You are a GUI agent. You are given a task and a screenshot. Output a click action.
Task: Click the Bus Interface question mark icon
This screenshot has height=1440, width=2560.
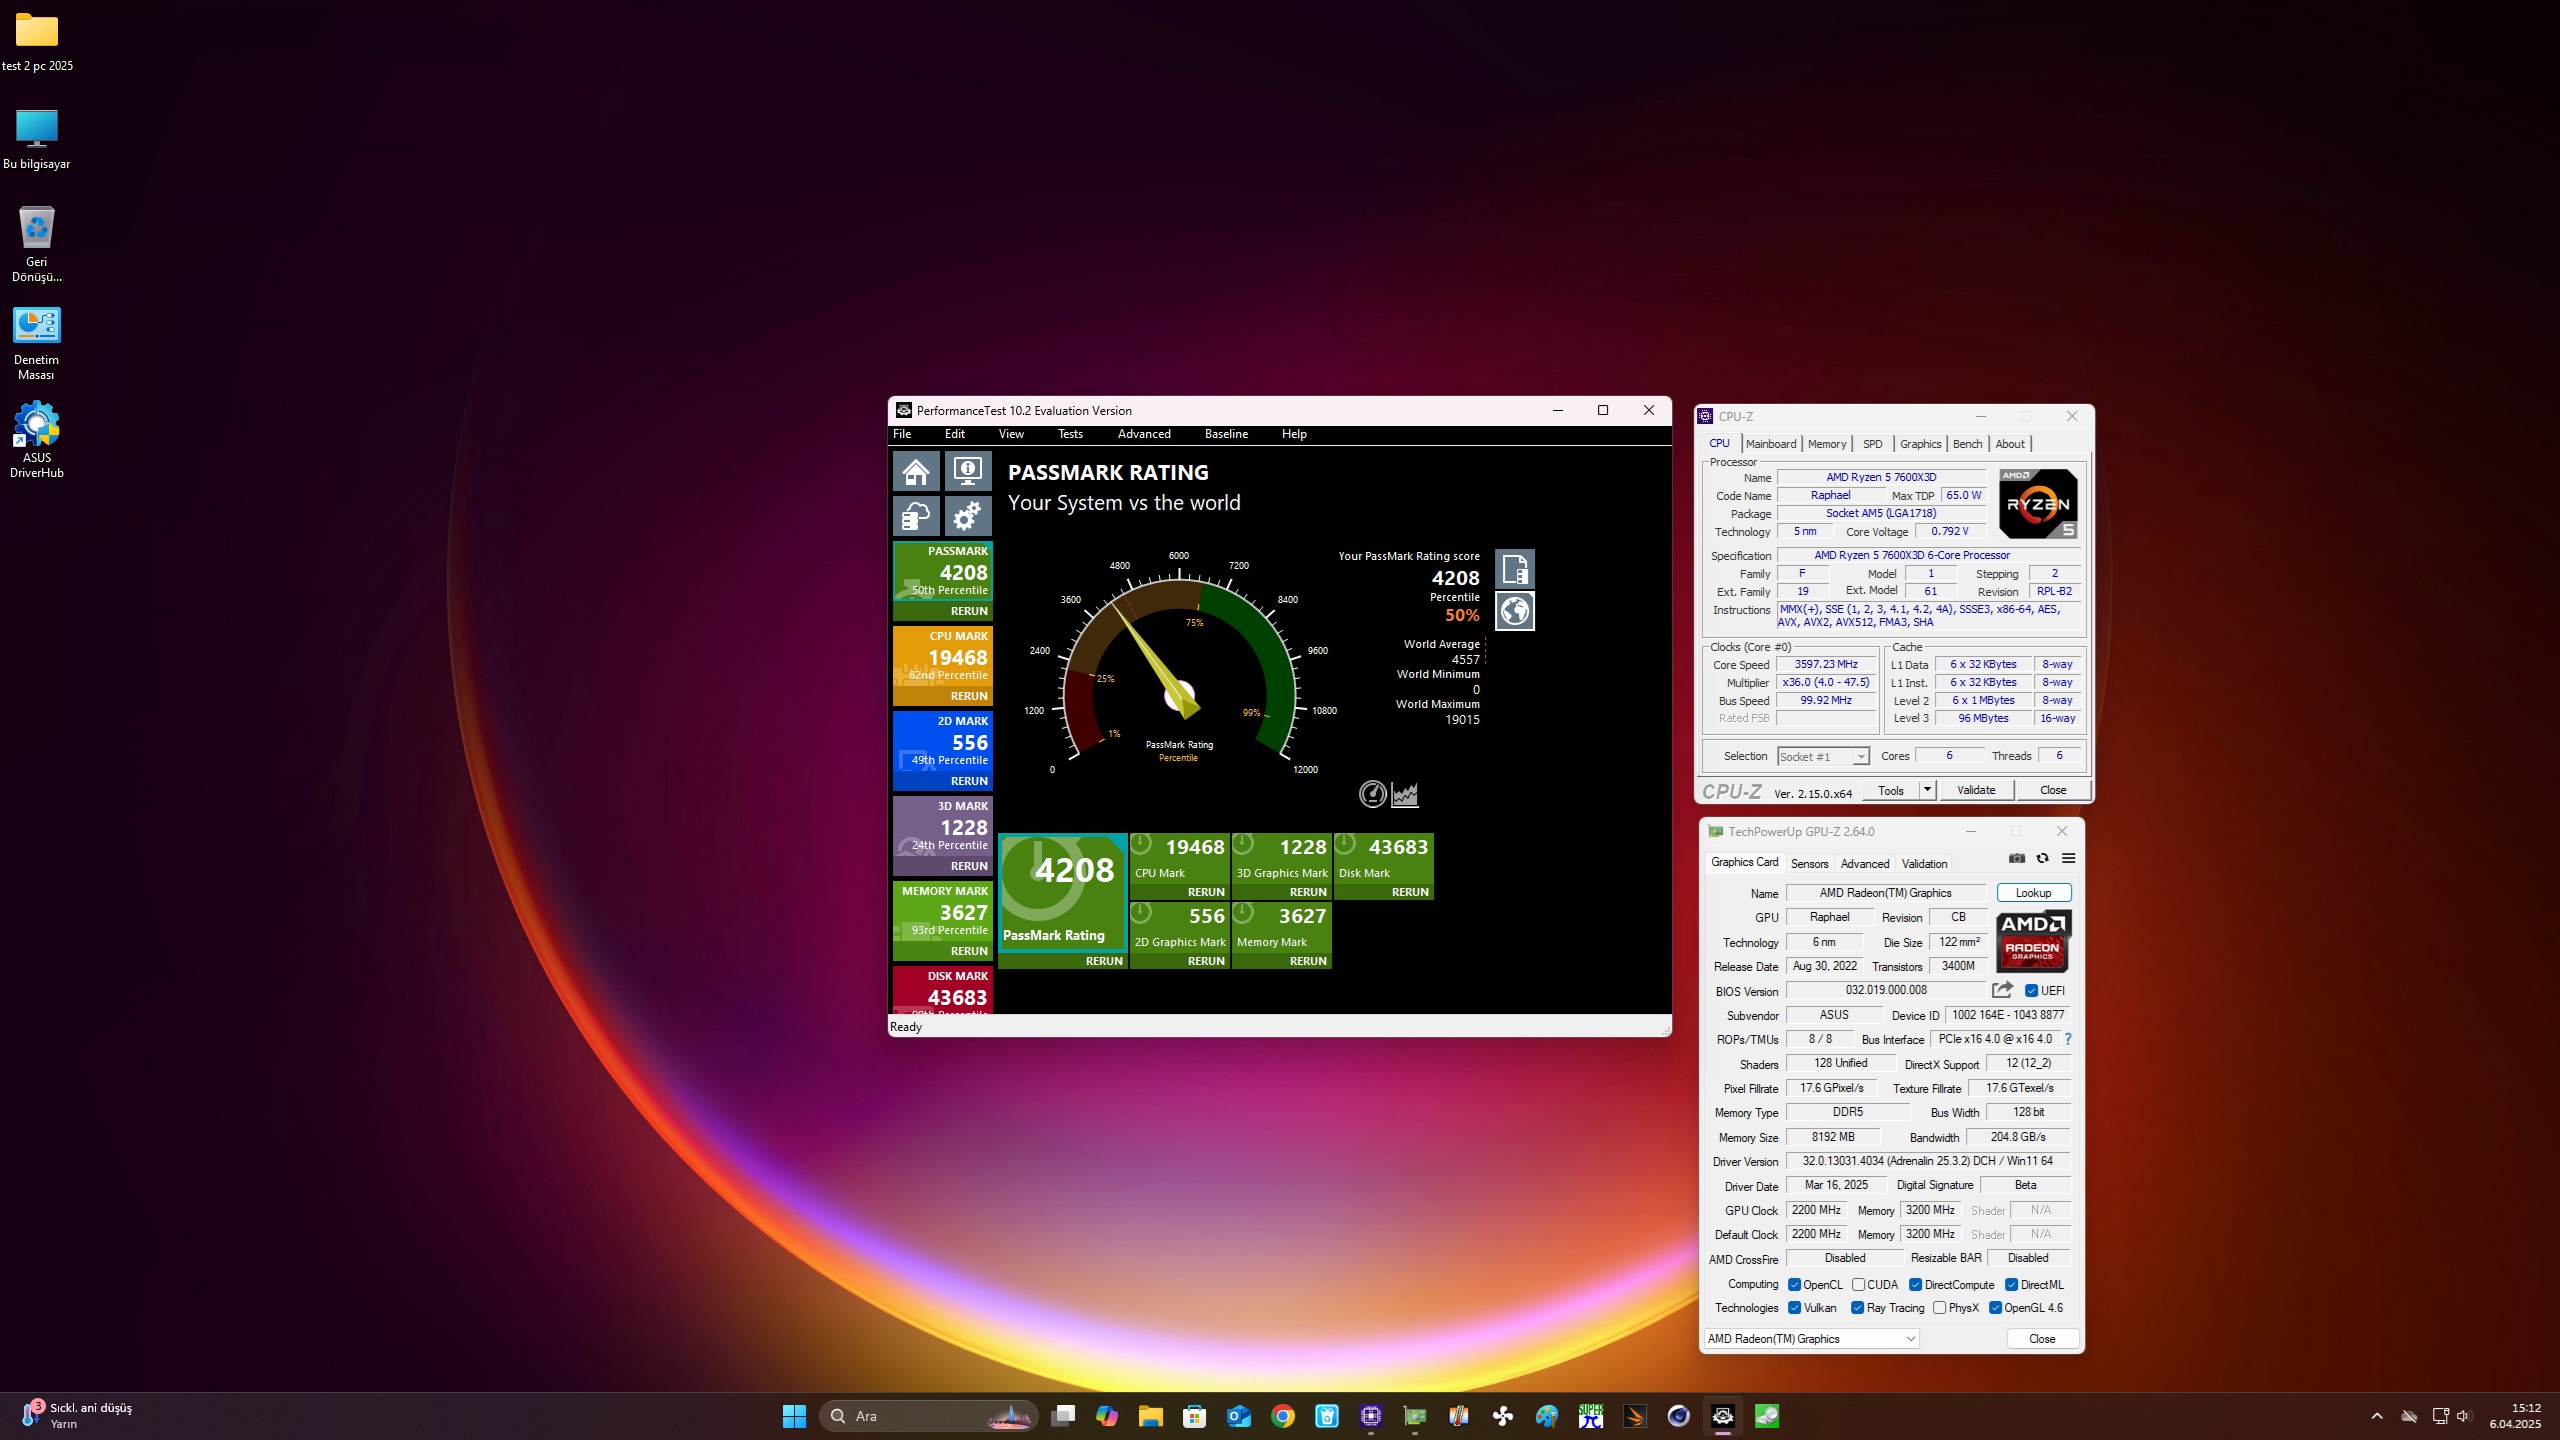pyautogui.click(x=2068, y=1039)
